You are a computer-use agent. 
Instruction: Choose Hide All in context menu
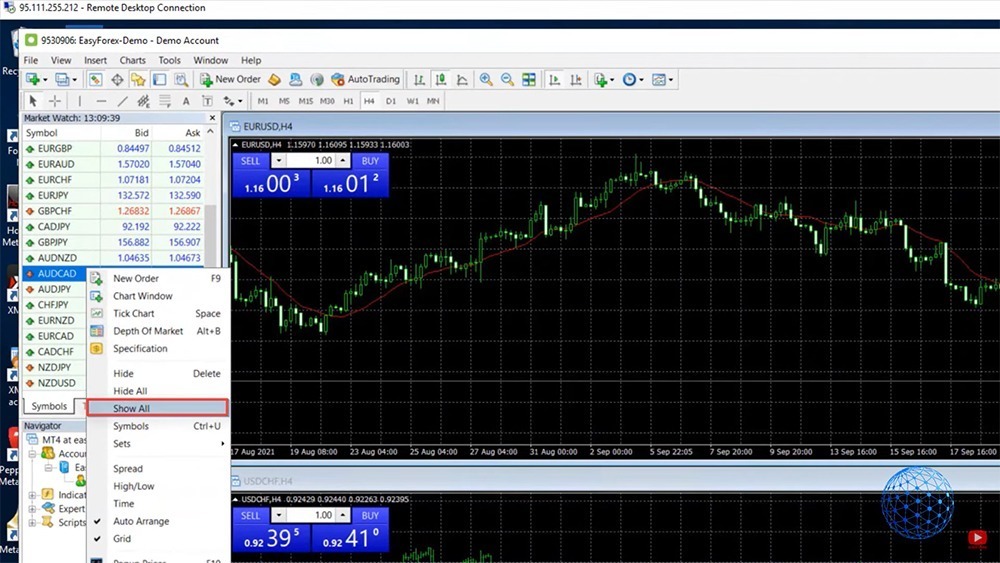coord(158,391)
